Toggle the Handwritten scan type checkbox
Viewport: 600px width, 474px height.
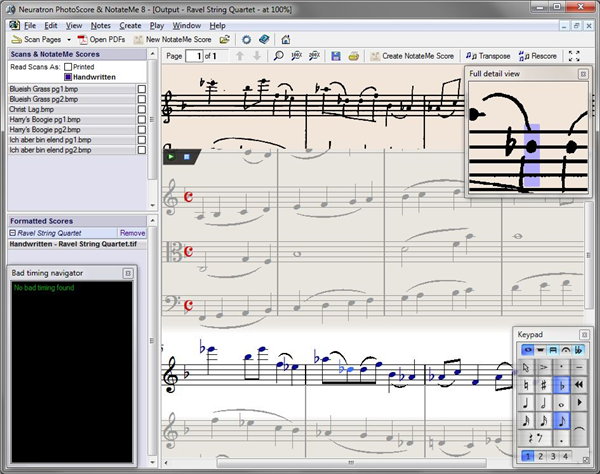pyautogui.click(x=68, y=77)
